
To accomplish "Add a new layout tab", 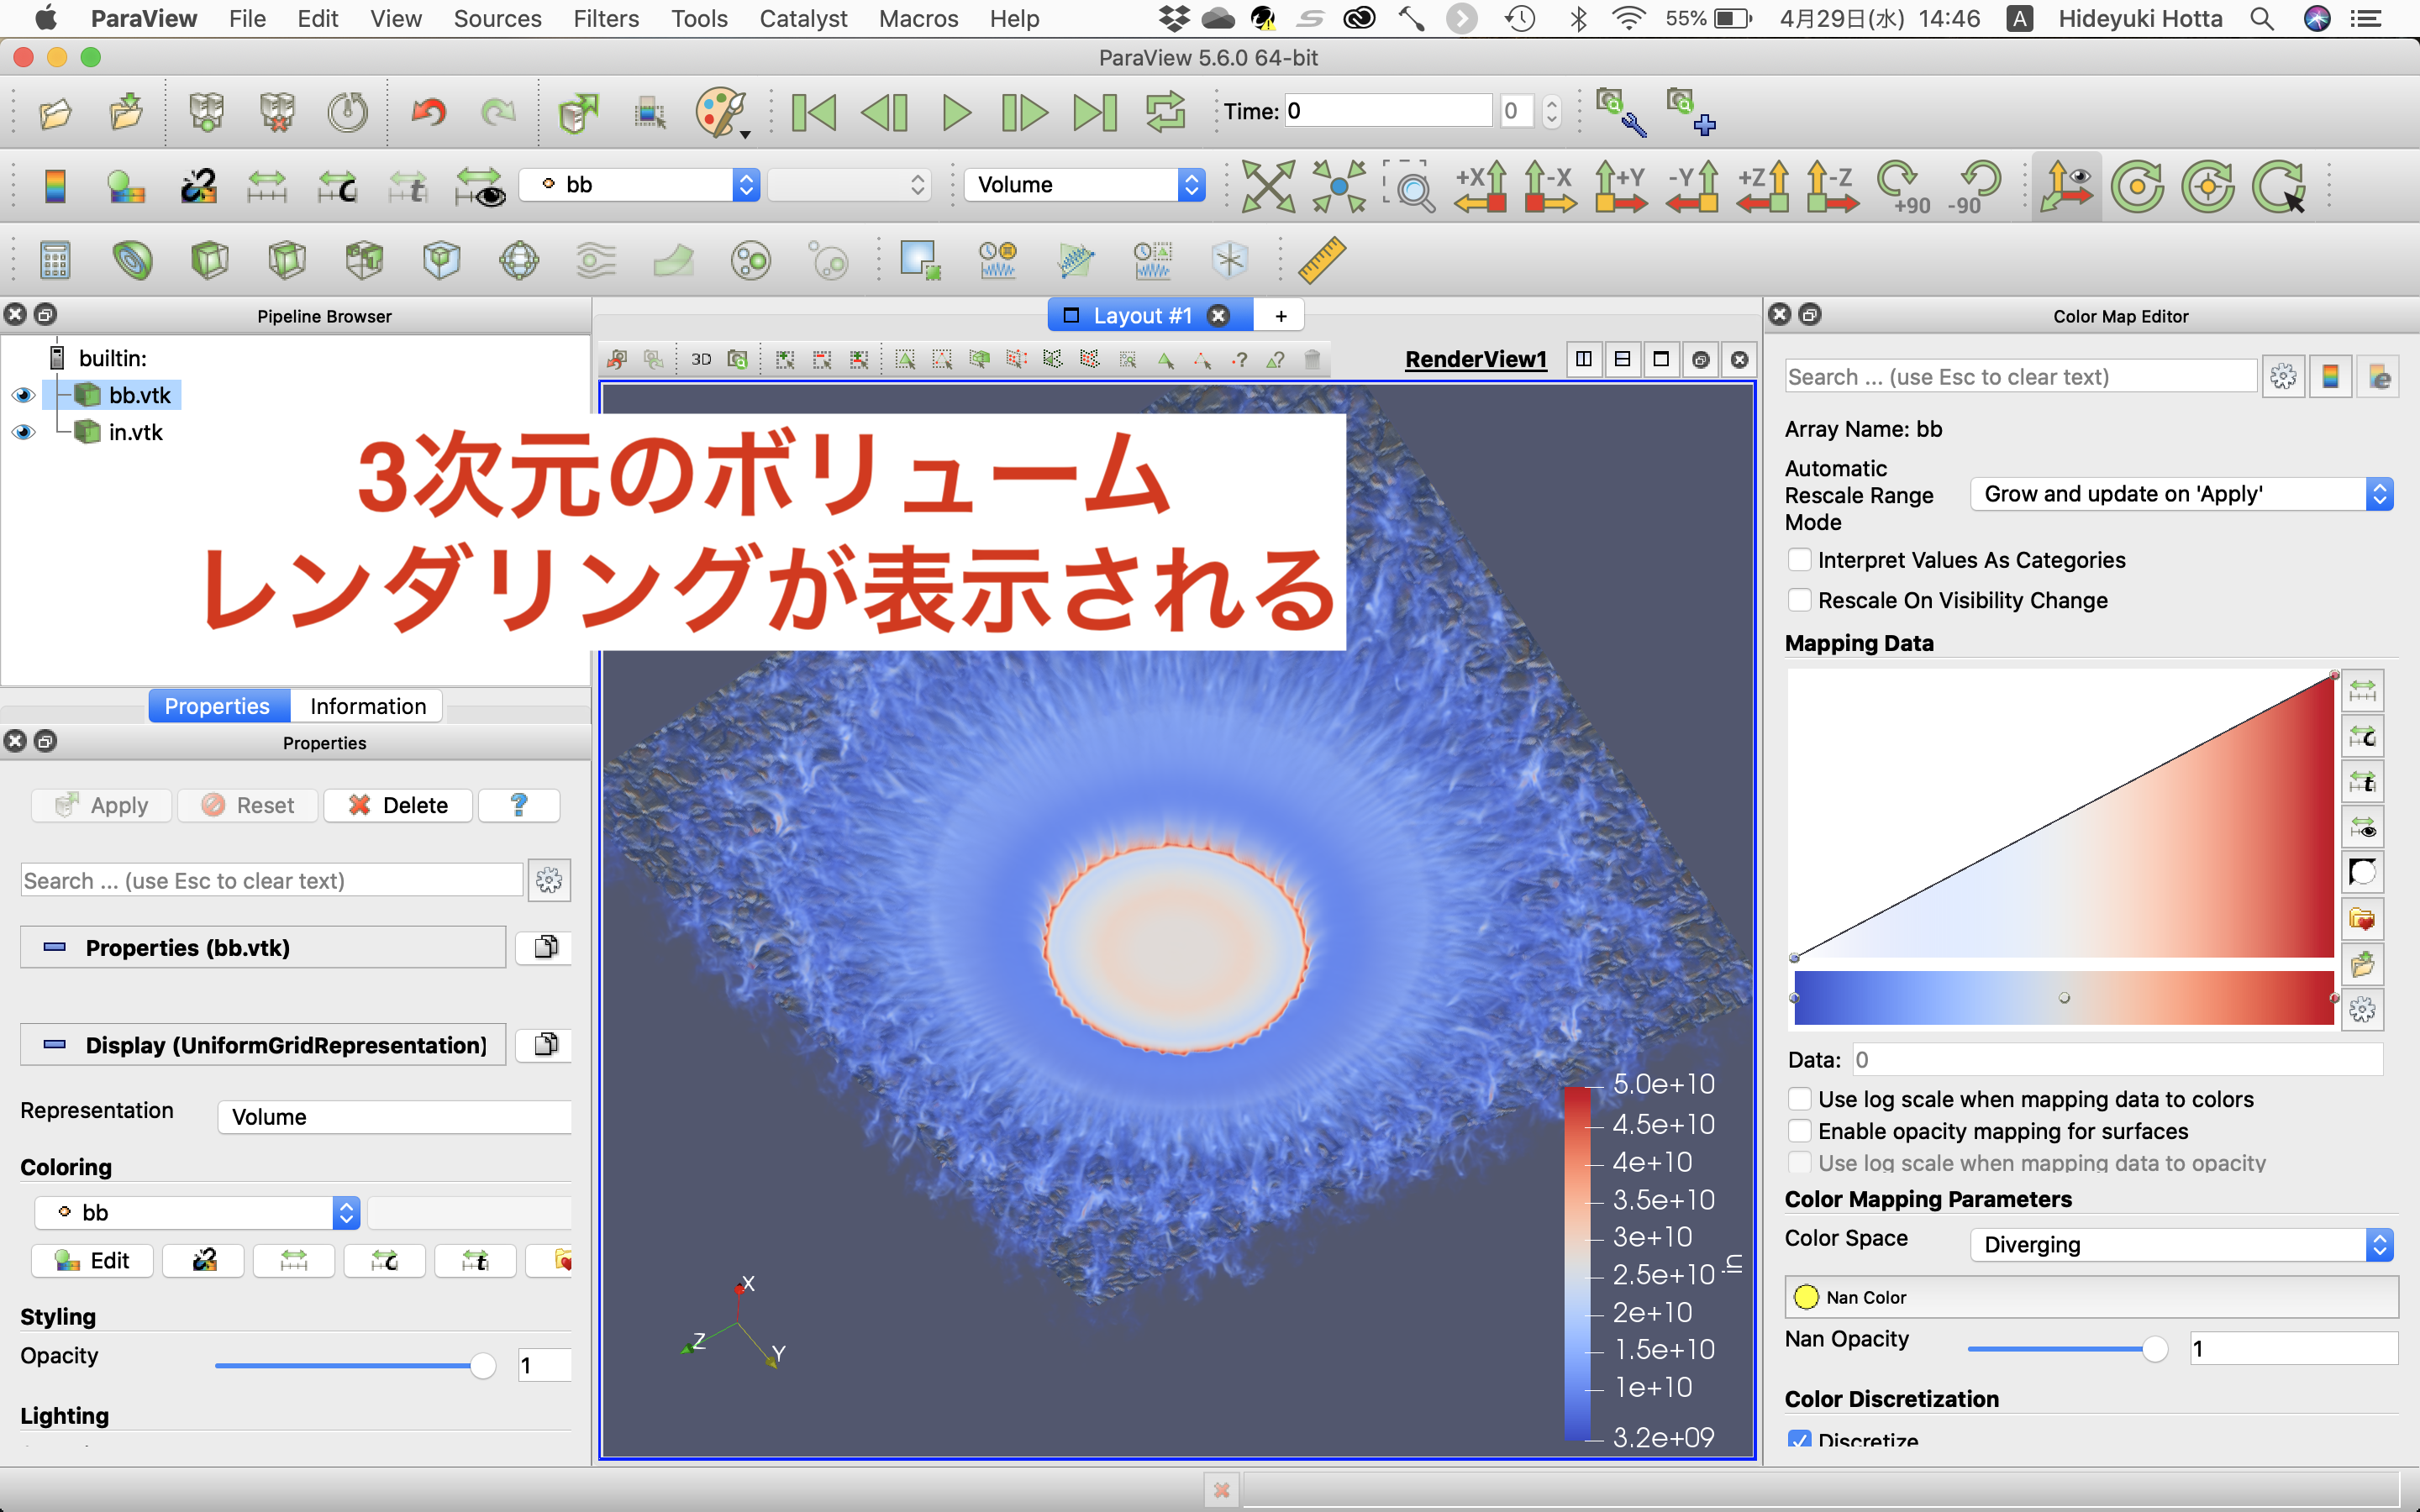I will (x=1280, y=316).
